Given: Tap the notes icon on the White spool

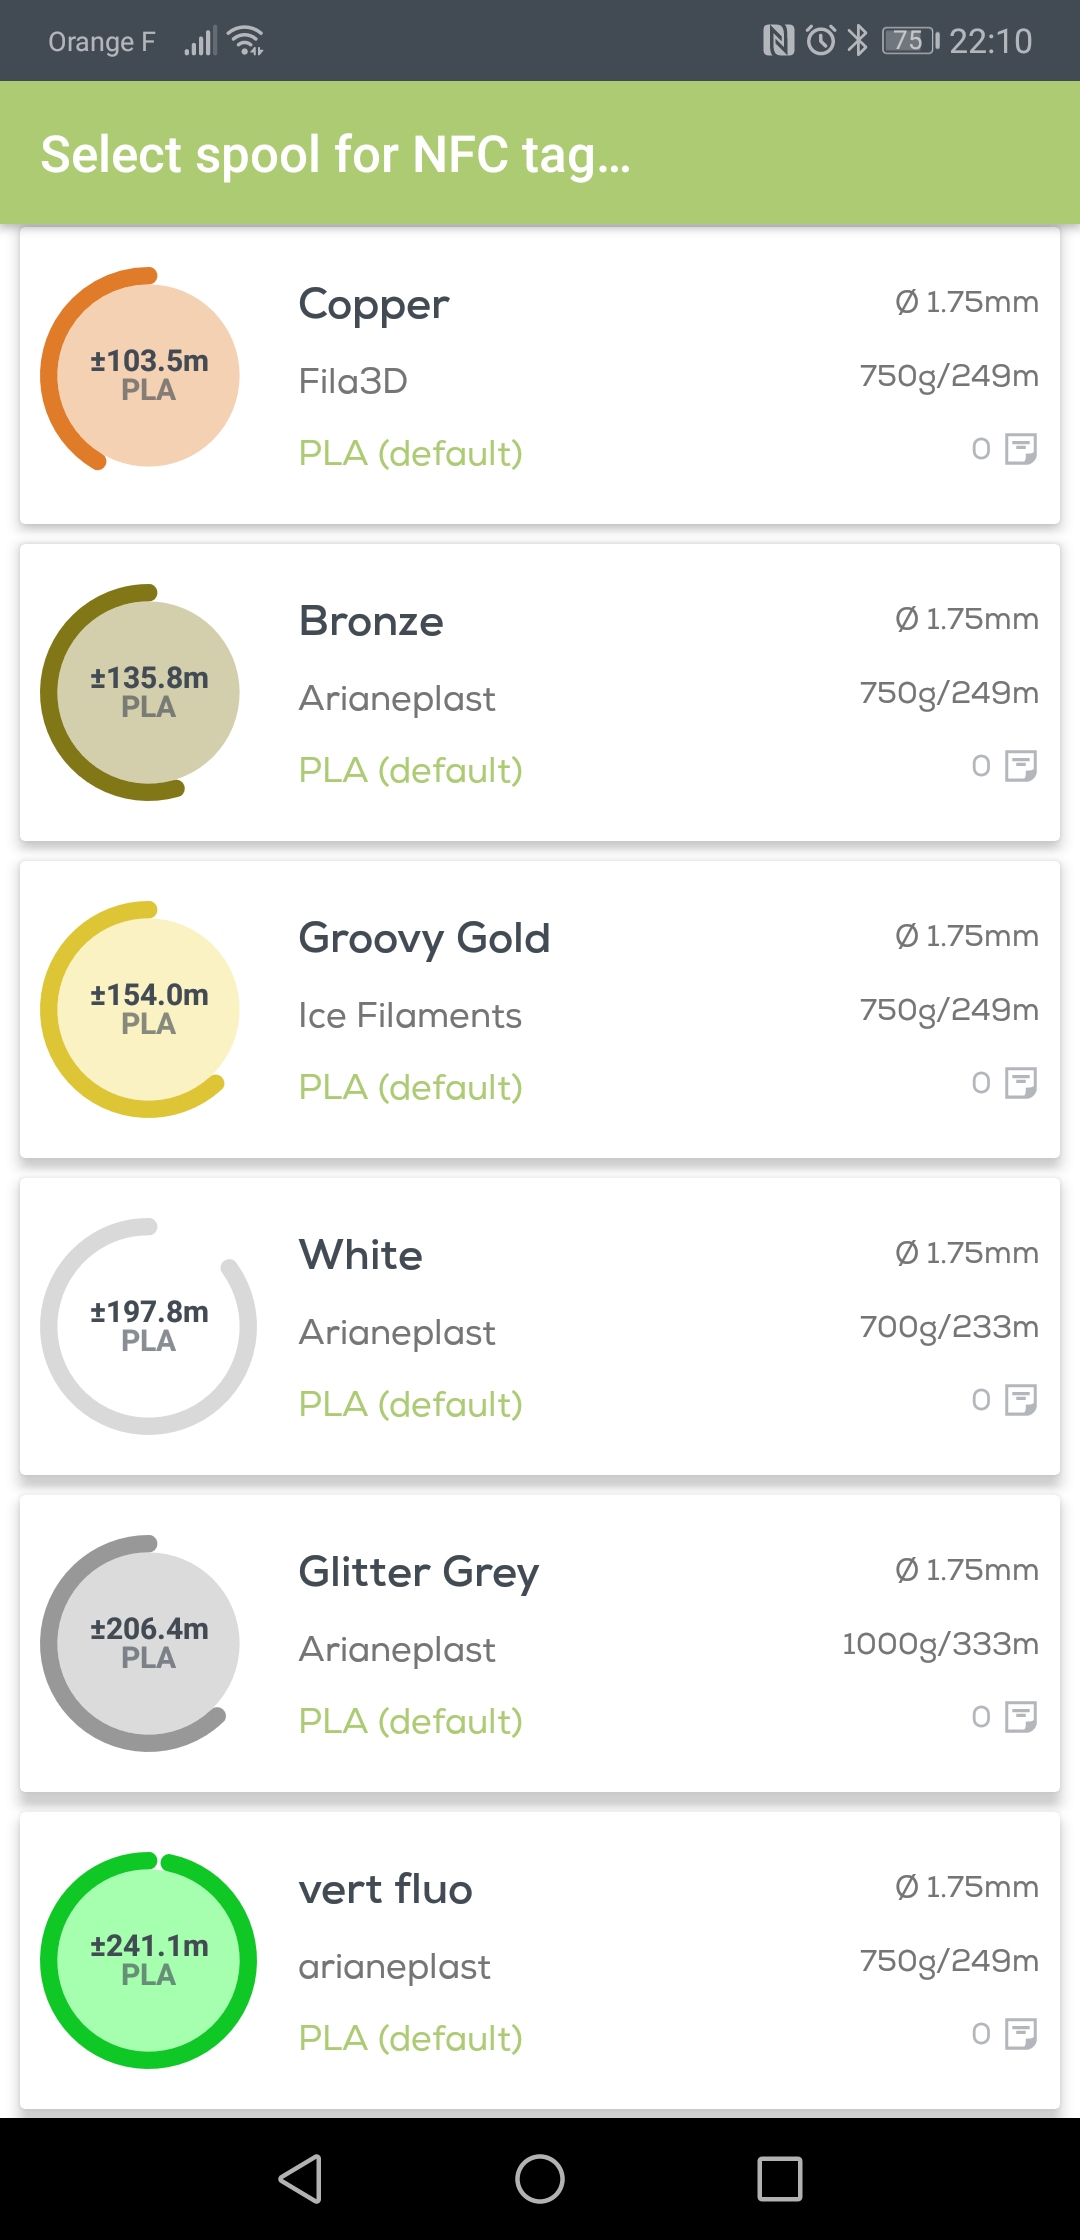Looking at the screenshot, I should [x=1020, y=1400].
